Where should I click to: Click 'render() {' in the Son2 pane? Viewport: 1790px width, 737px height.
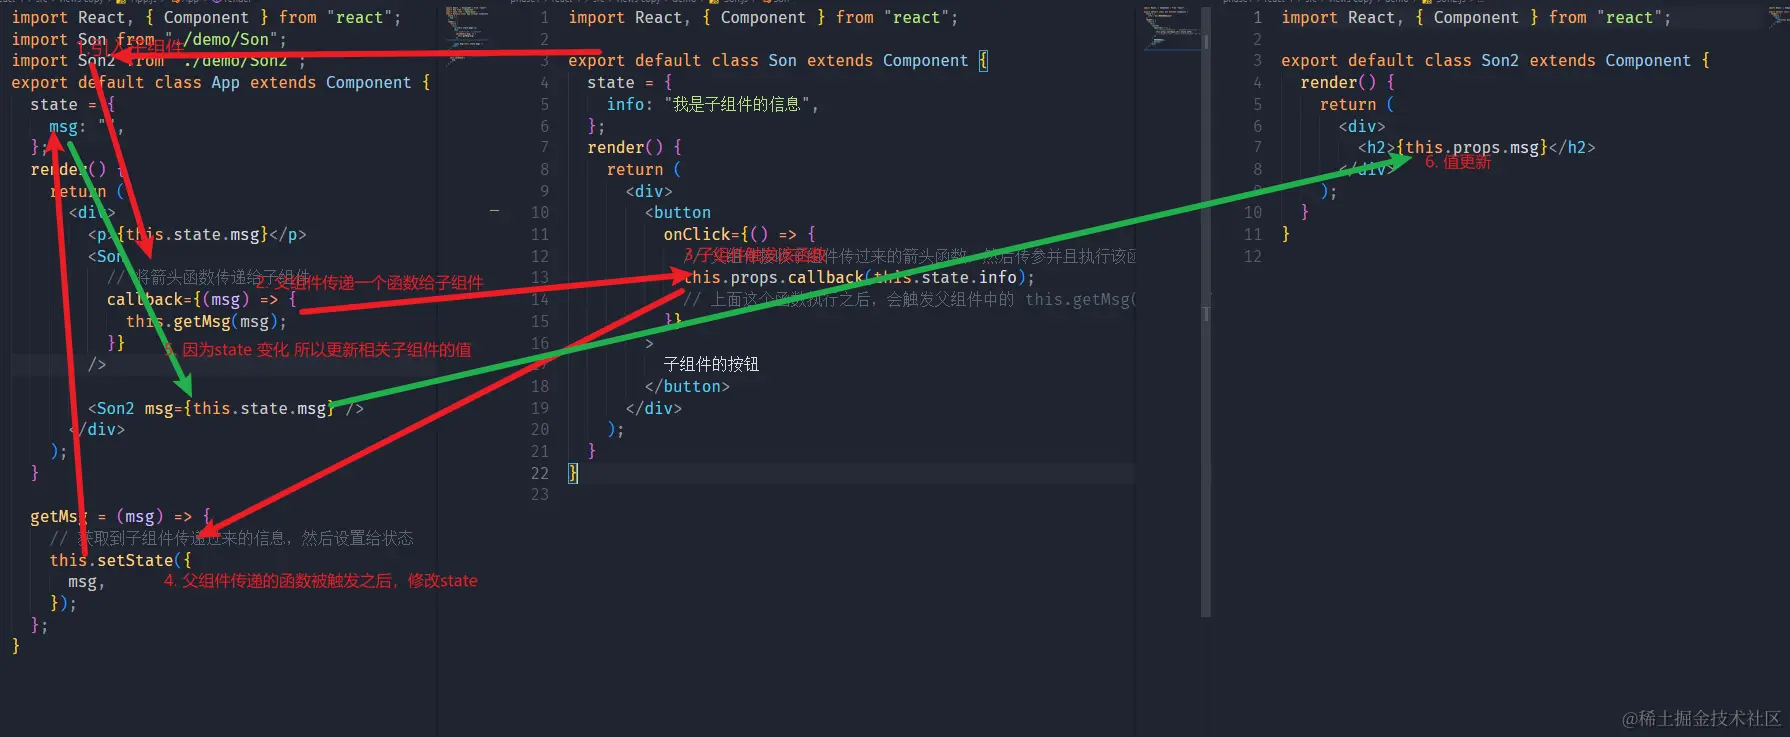tap(1348, 82)
